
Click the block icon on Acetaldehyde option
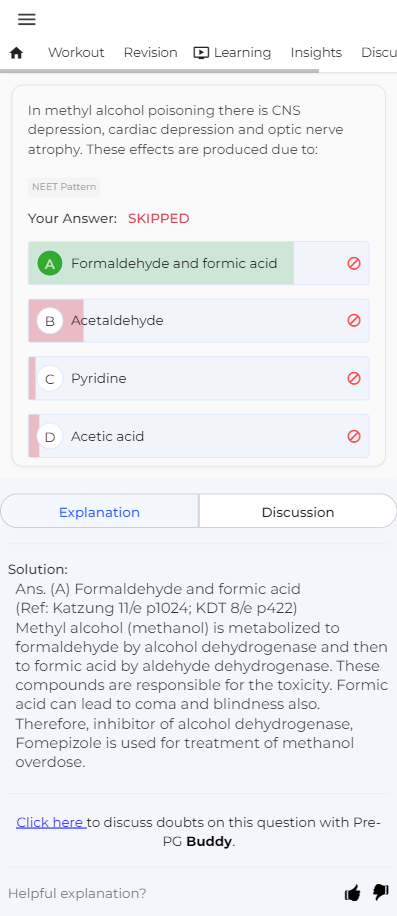[353, 321]
